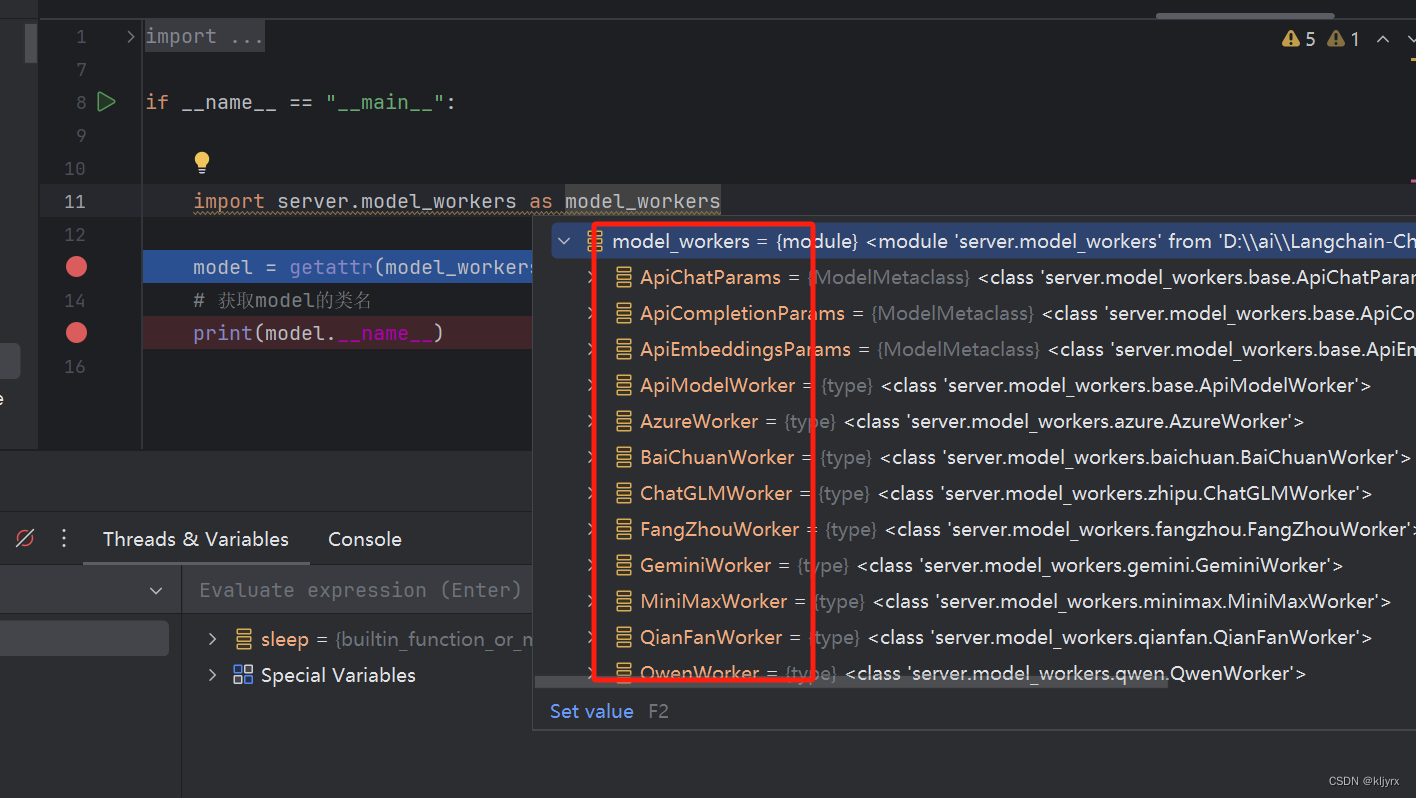Image resolution: width=1416 pixels, height=798 pixels.
Task: Select the QwenWorker class value text
Action: (1076, 673)
